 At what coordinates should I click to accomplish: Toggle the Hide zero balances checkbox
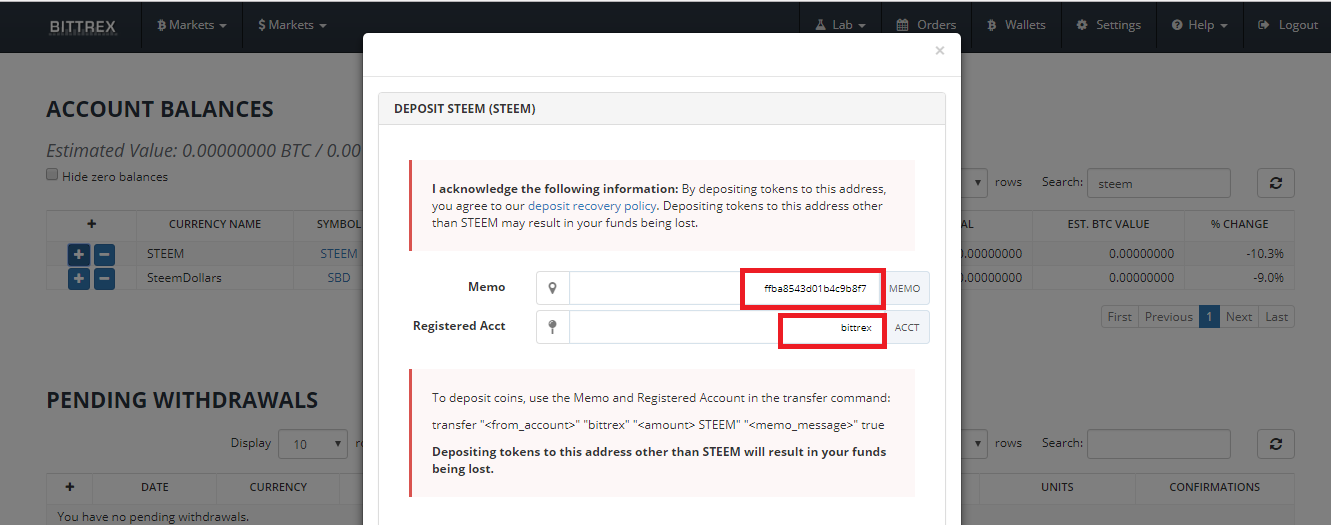coord(52,175)
